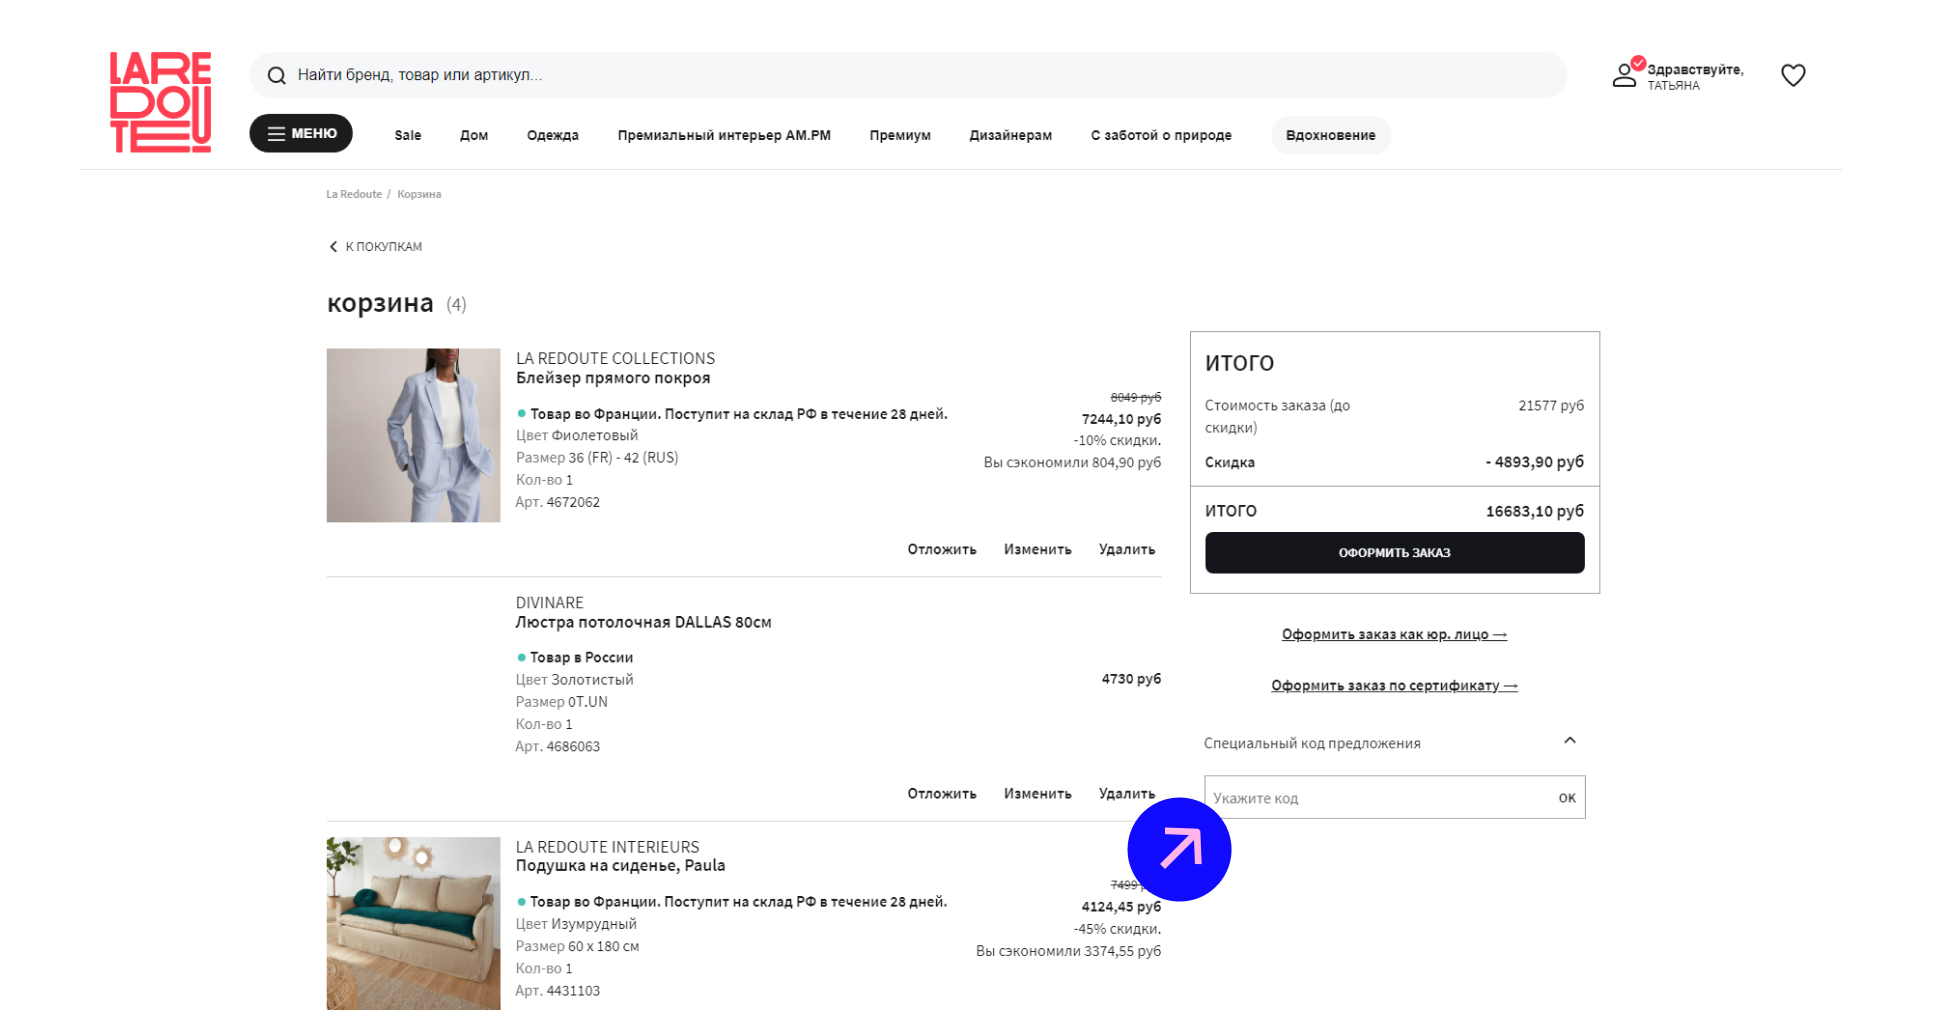
Task: Open the Paula cushion sofa thumbnail
Action: click(413, 923)
